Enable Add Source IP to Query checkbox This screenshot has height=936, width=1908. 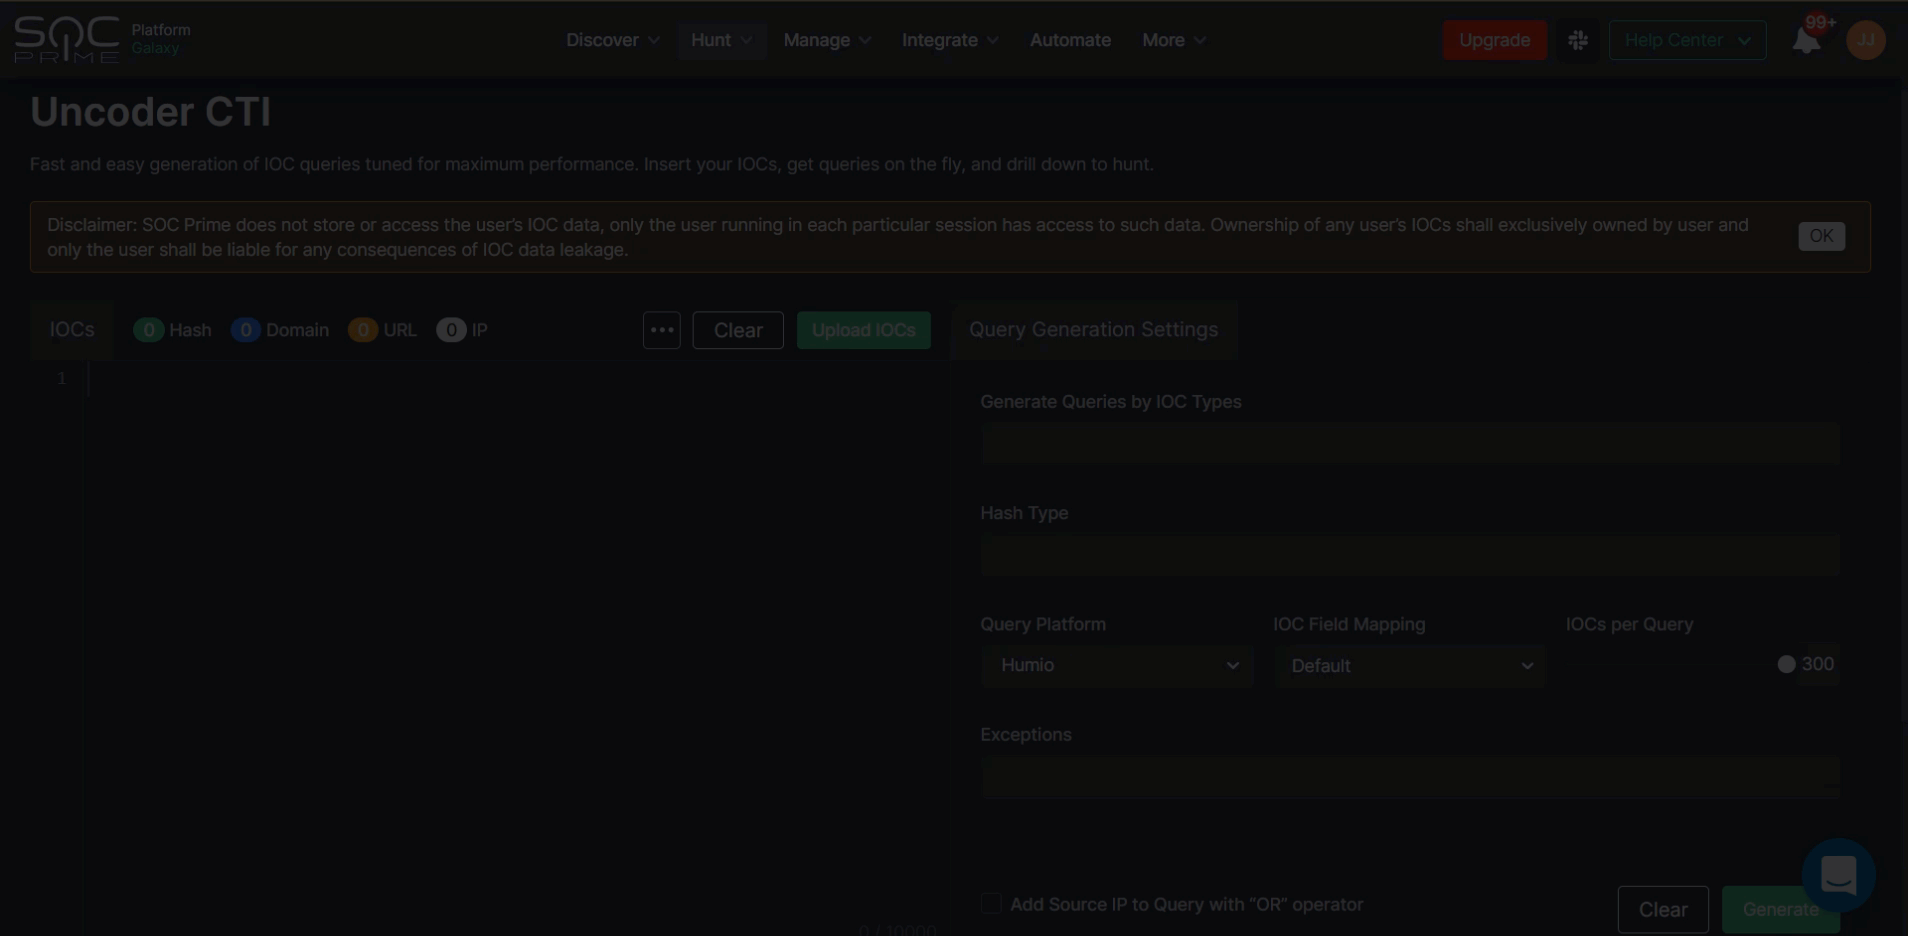pyautogui.click(x=991, y=904)
